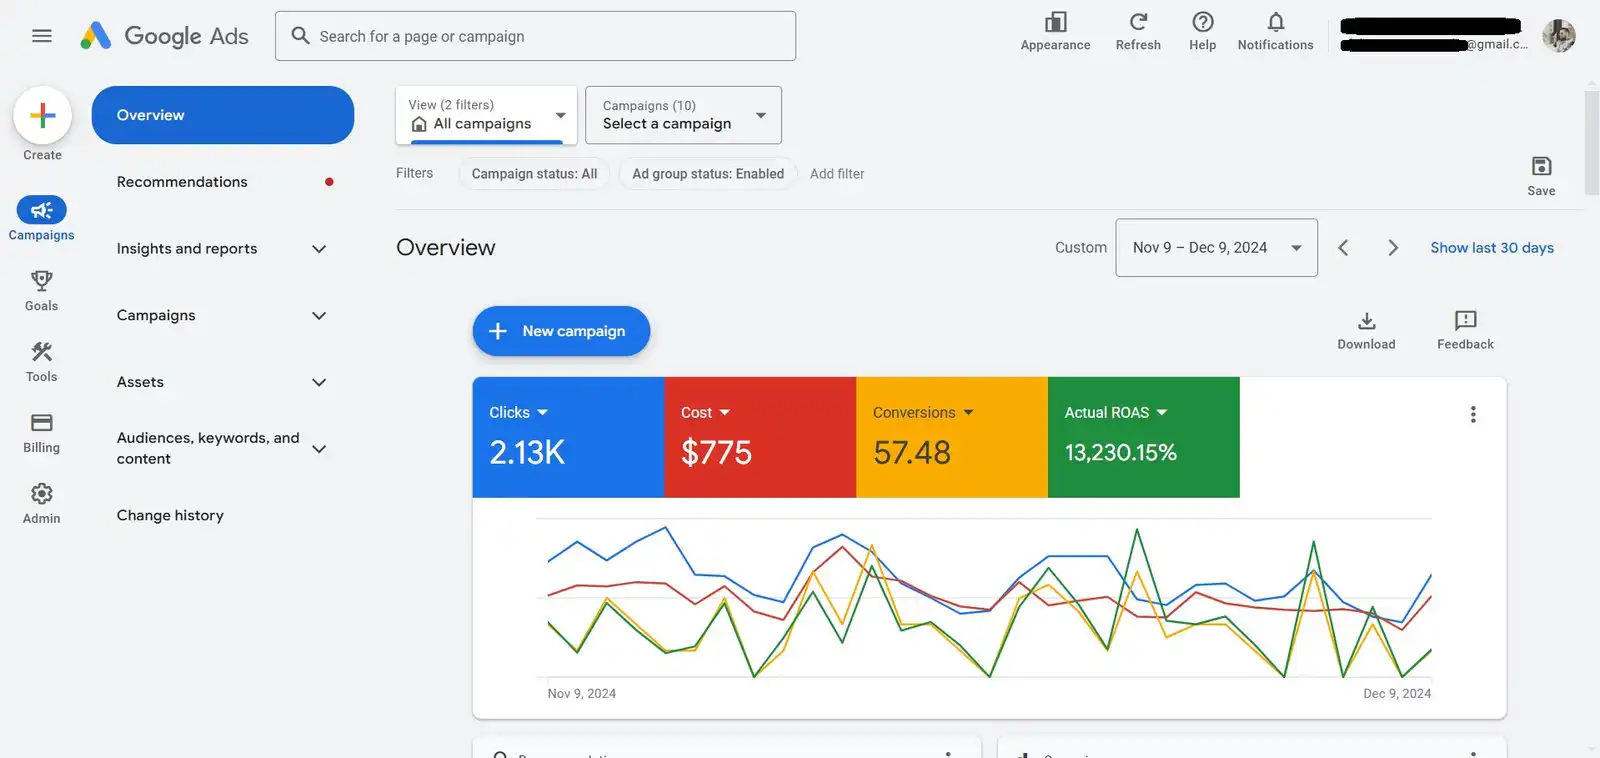The width and height of the screenshot is (1600, 758).
Task: Open Tools from the sidebar
Action: click(x=41, y=352)
